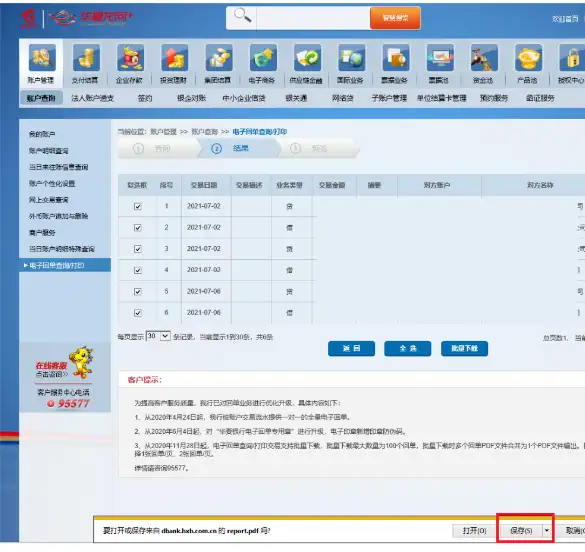Select the 预约服务 submenu item

click(494, 98)
